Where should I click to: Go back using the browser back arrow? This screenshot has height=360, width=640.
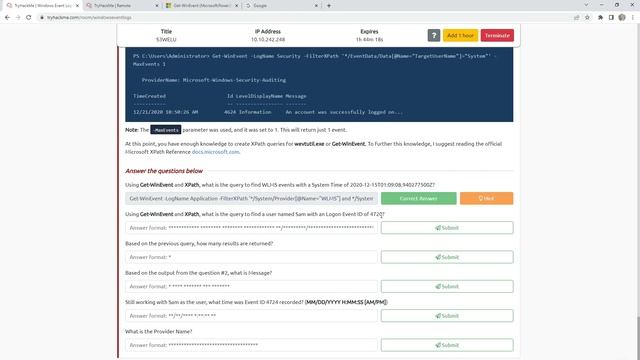point(7,18)
